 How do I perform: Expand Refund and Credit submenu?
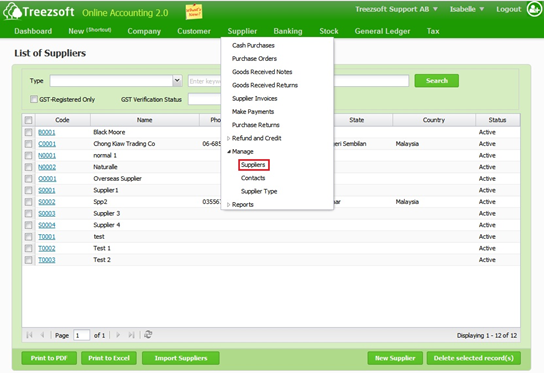(x=228, y=138)
